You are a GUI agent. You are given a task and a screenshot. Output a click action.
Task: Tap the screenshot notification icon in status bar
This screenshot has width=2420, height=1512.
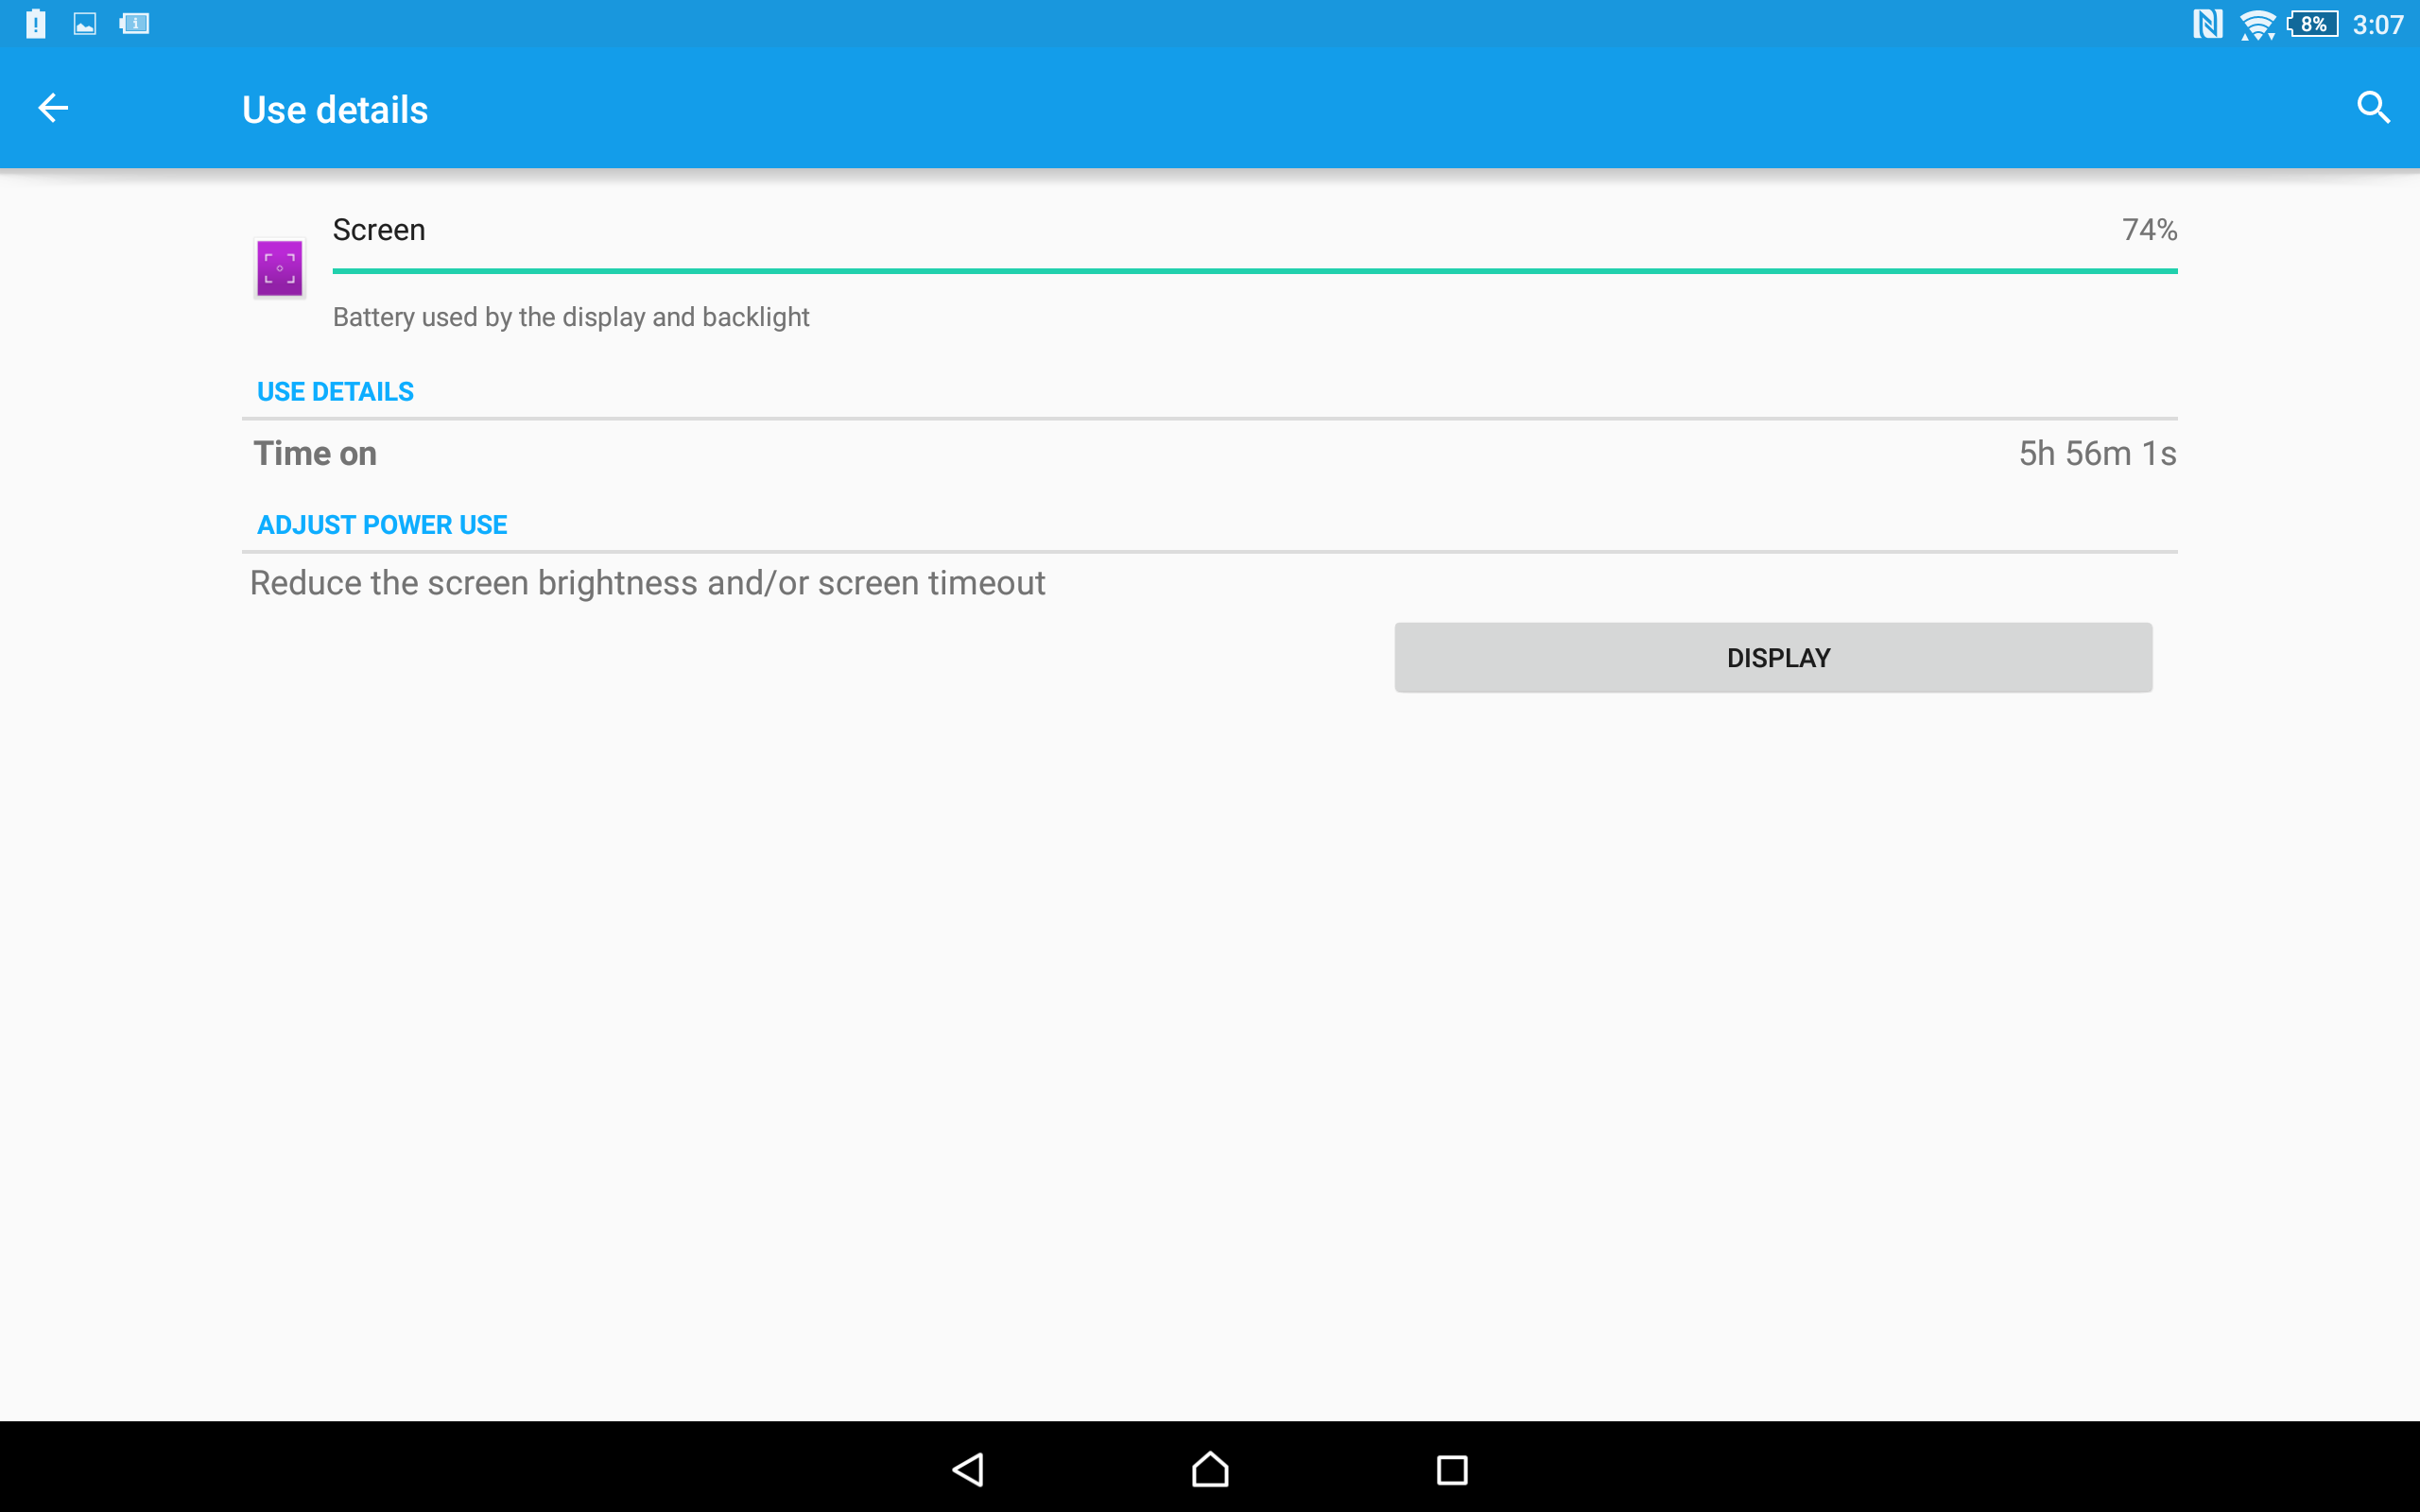pos(134,24)
